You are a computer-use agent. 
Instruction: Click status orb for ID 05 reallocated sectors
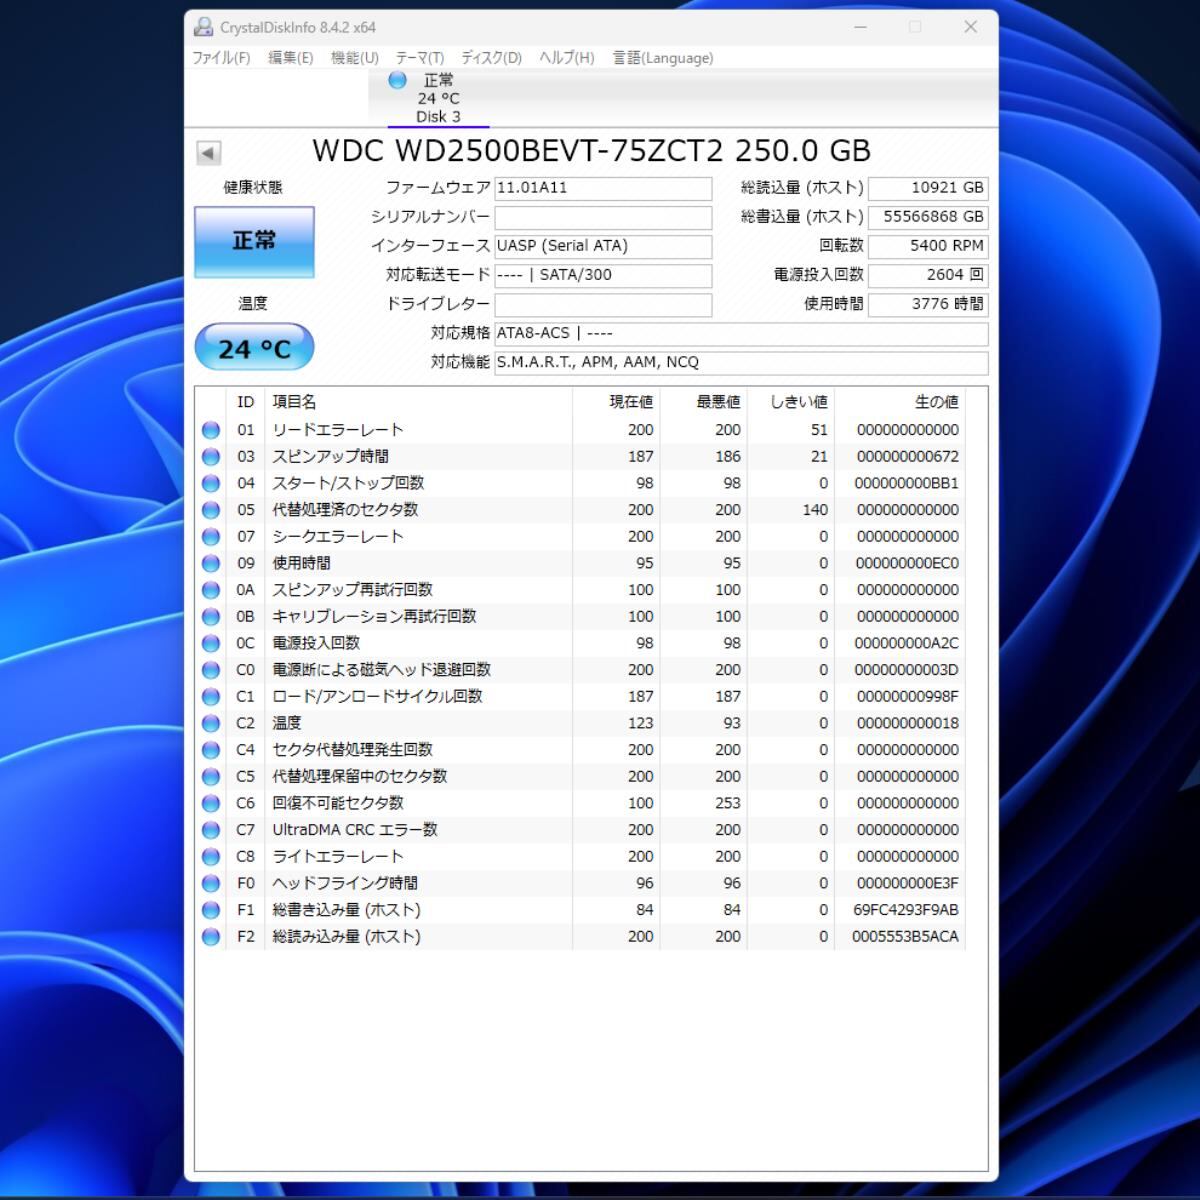point(211,510)
